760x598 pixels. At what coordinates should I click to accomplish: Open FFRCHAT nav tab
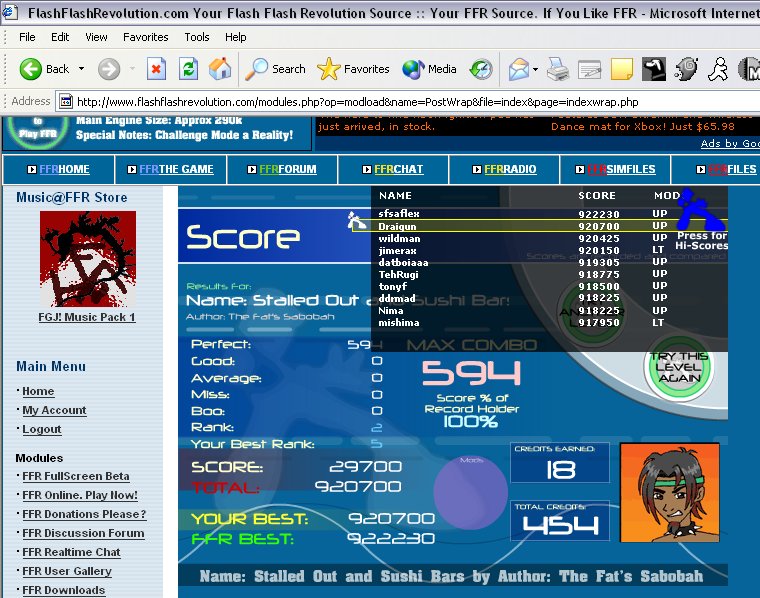coord(393,169)
